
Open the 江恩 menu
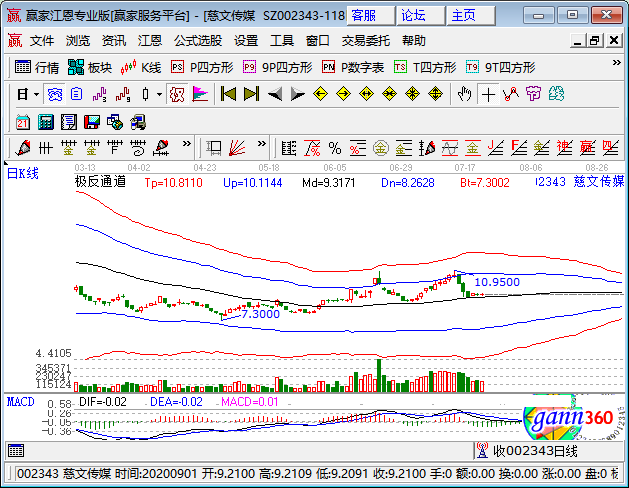(x=150, y=41)
